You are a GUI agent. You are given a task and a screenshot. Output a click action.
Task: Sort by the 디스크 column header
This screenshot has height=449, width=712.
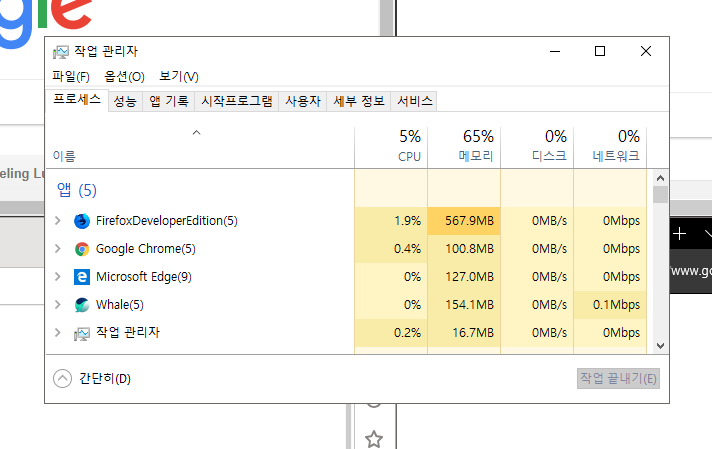click(537, 148)
